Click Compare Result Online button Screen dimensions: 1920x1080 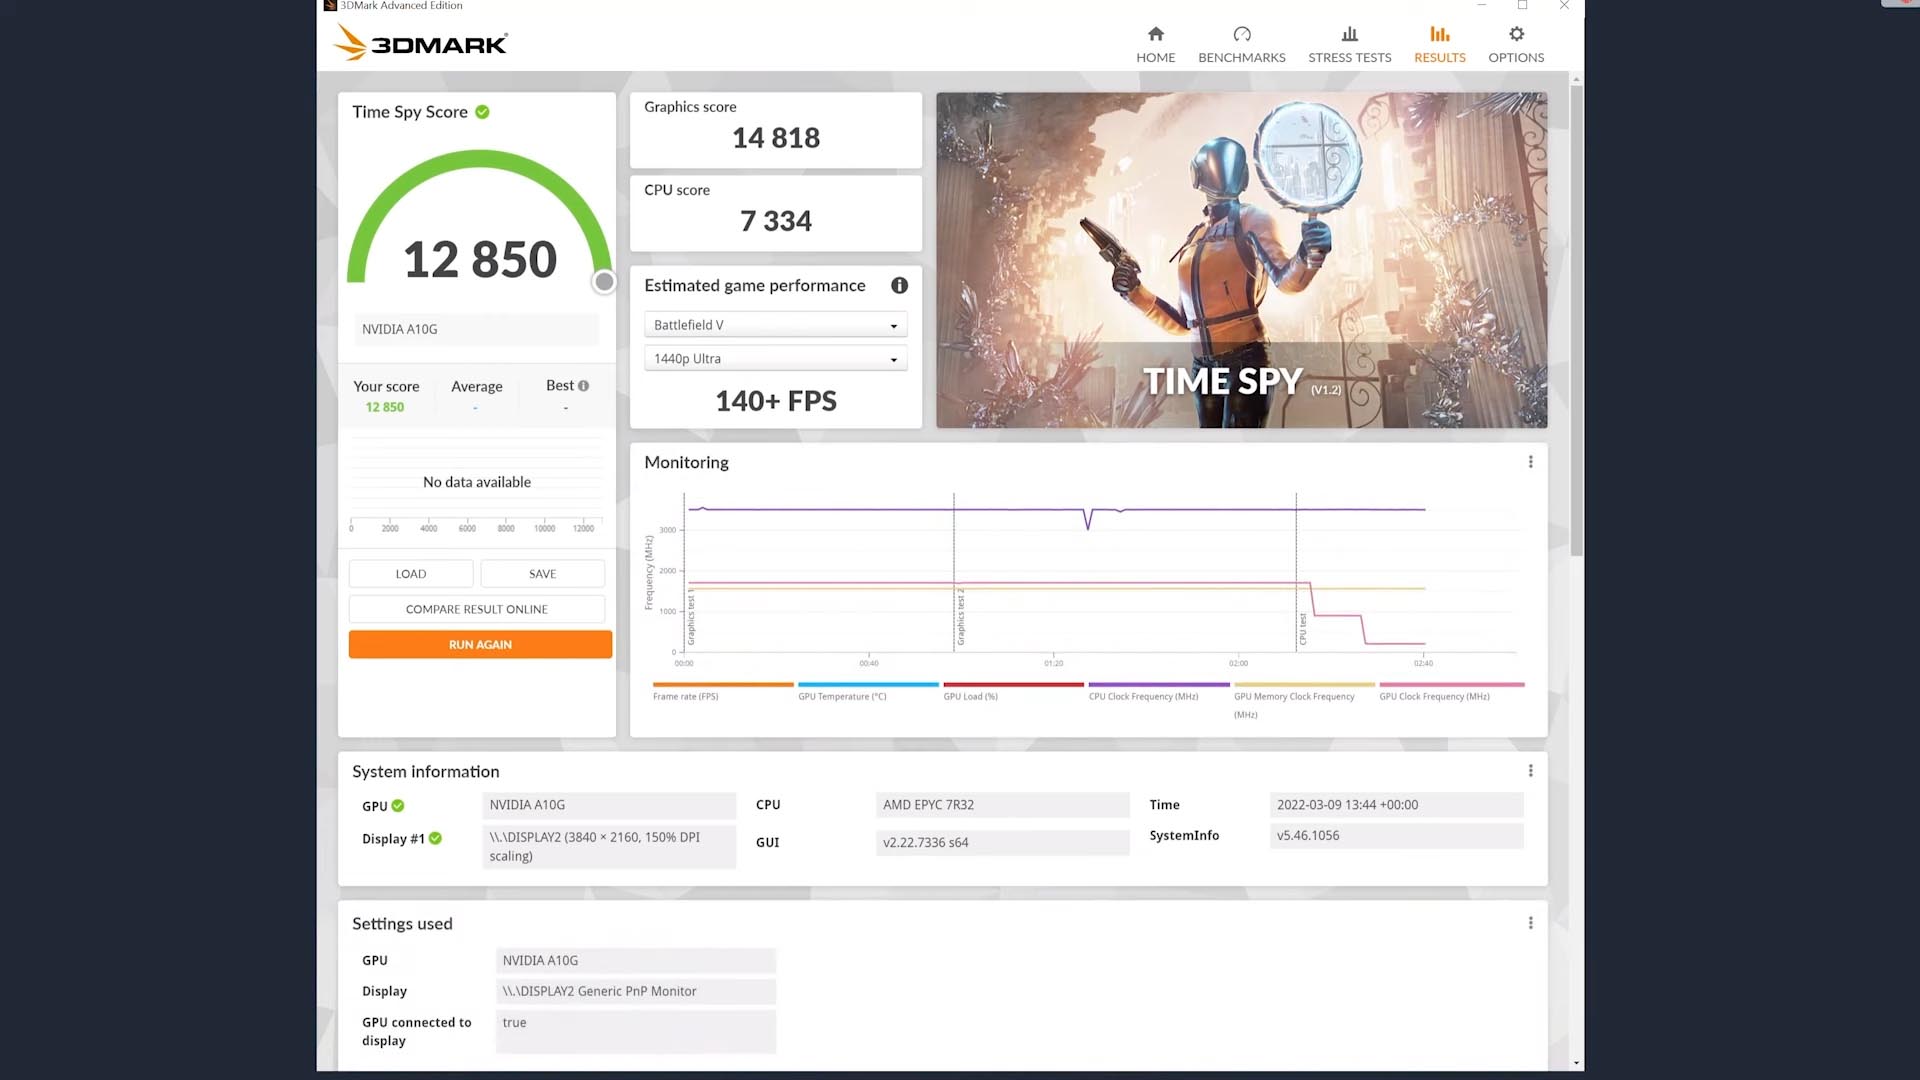(x=477, y=609)
